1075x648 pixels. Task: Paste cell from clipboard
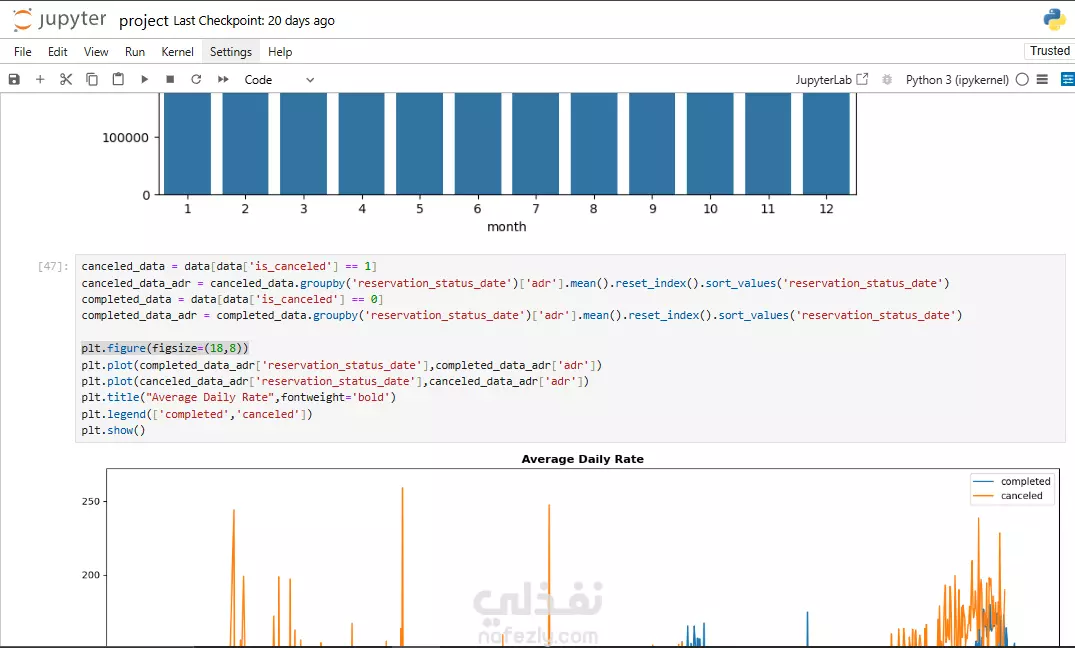click(x=118, y=80)
